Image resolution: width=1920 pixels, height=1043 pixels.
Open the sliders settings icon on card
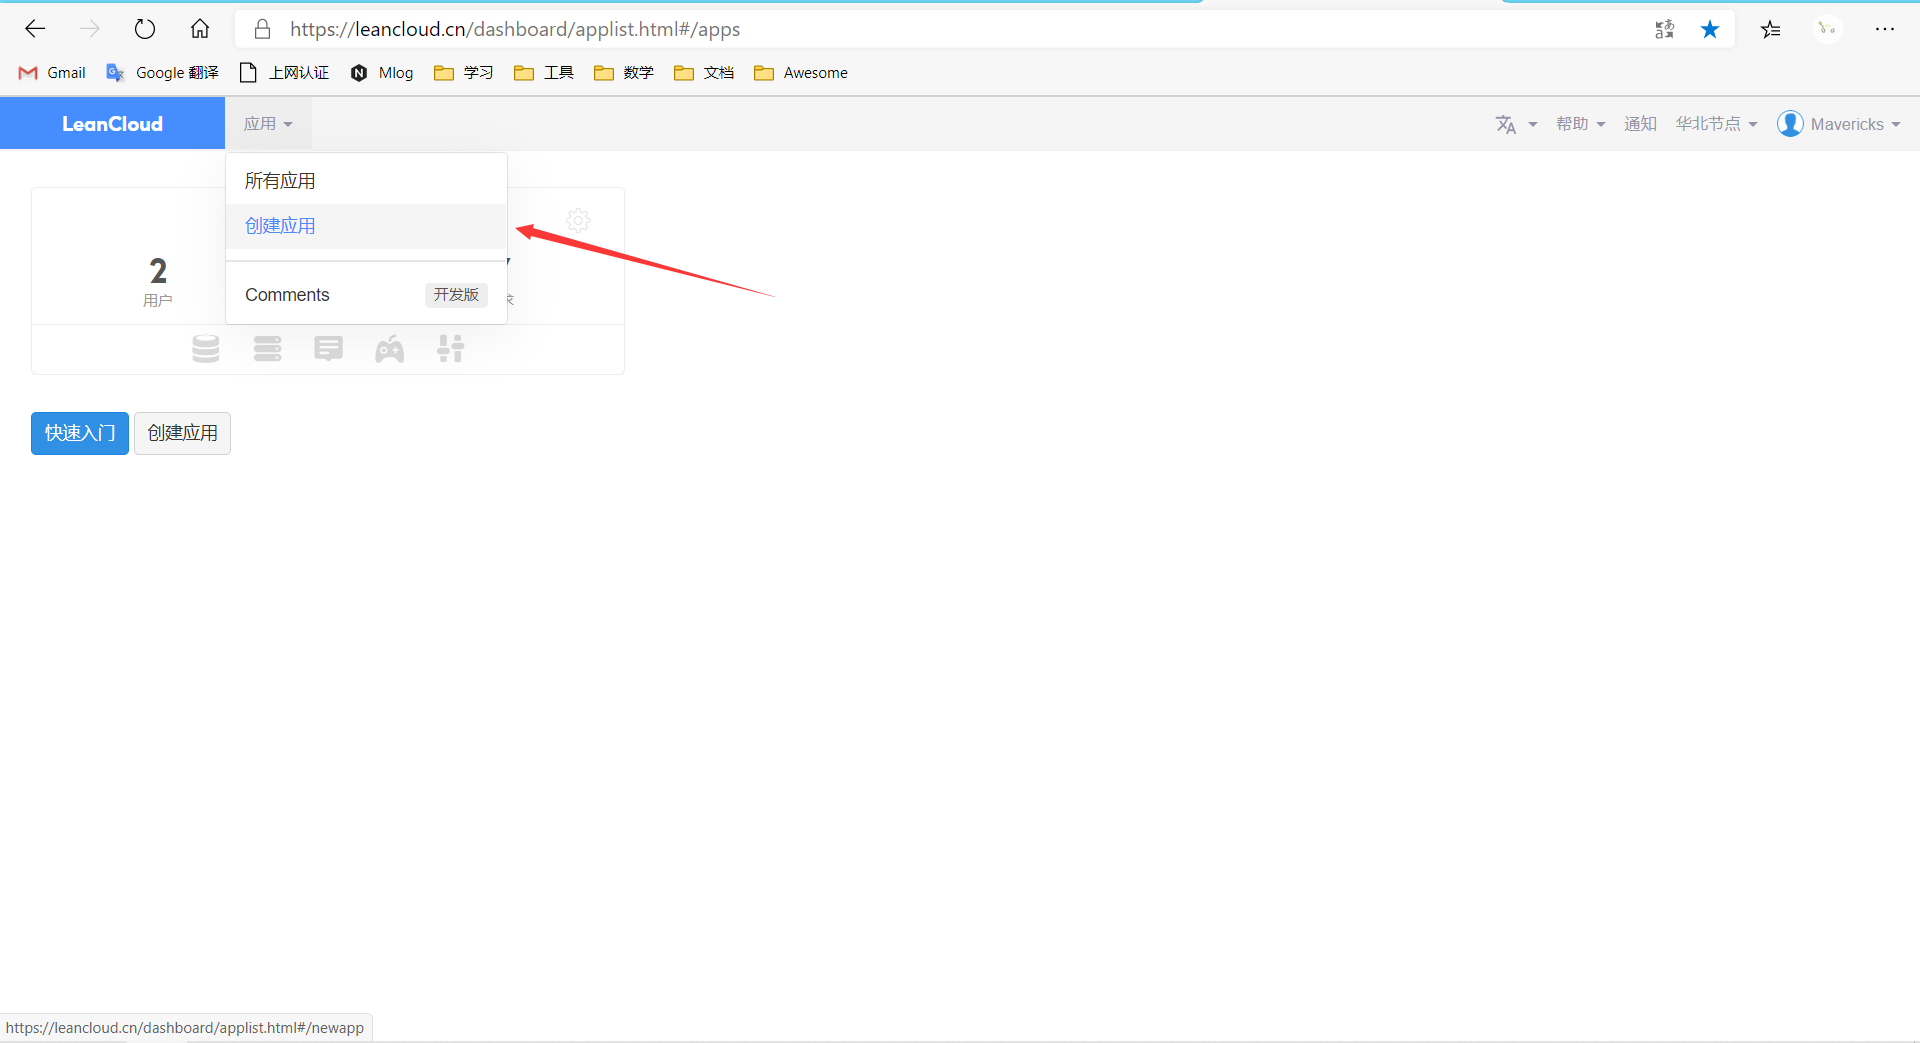coord(450,349)
